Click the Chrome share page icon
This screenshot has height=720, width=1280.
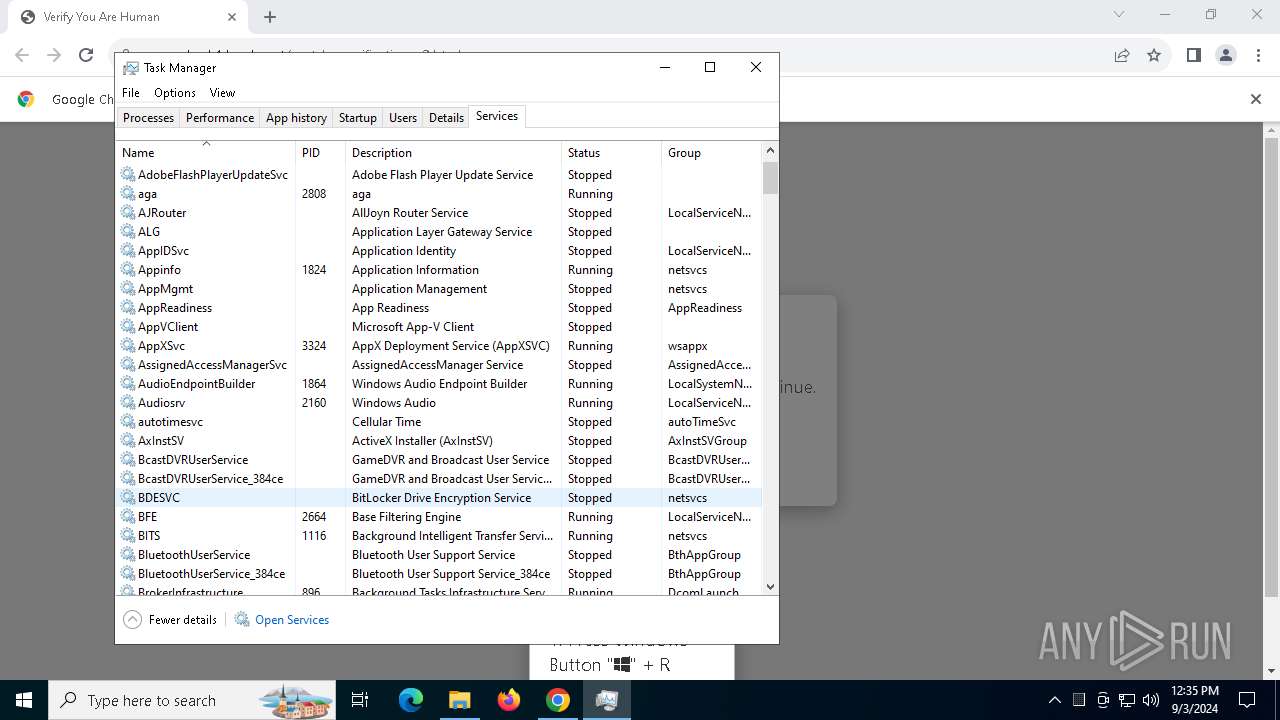pos(1122,55)
